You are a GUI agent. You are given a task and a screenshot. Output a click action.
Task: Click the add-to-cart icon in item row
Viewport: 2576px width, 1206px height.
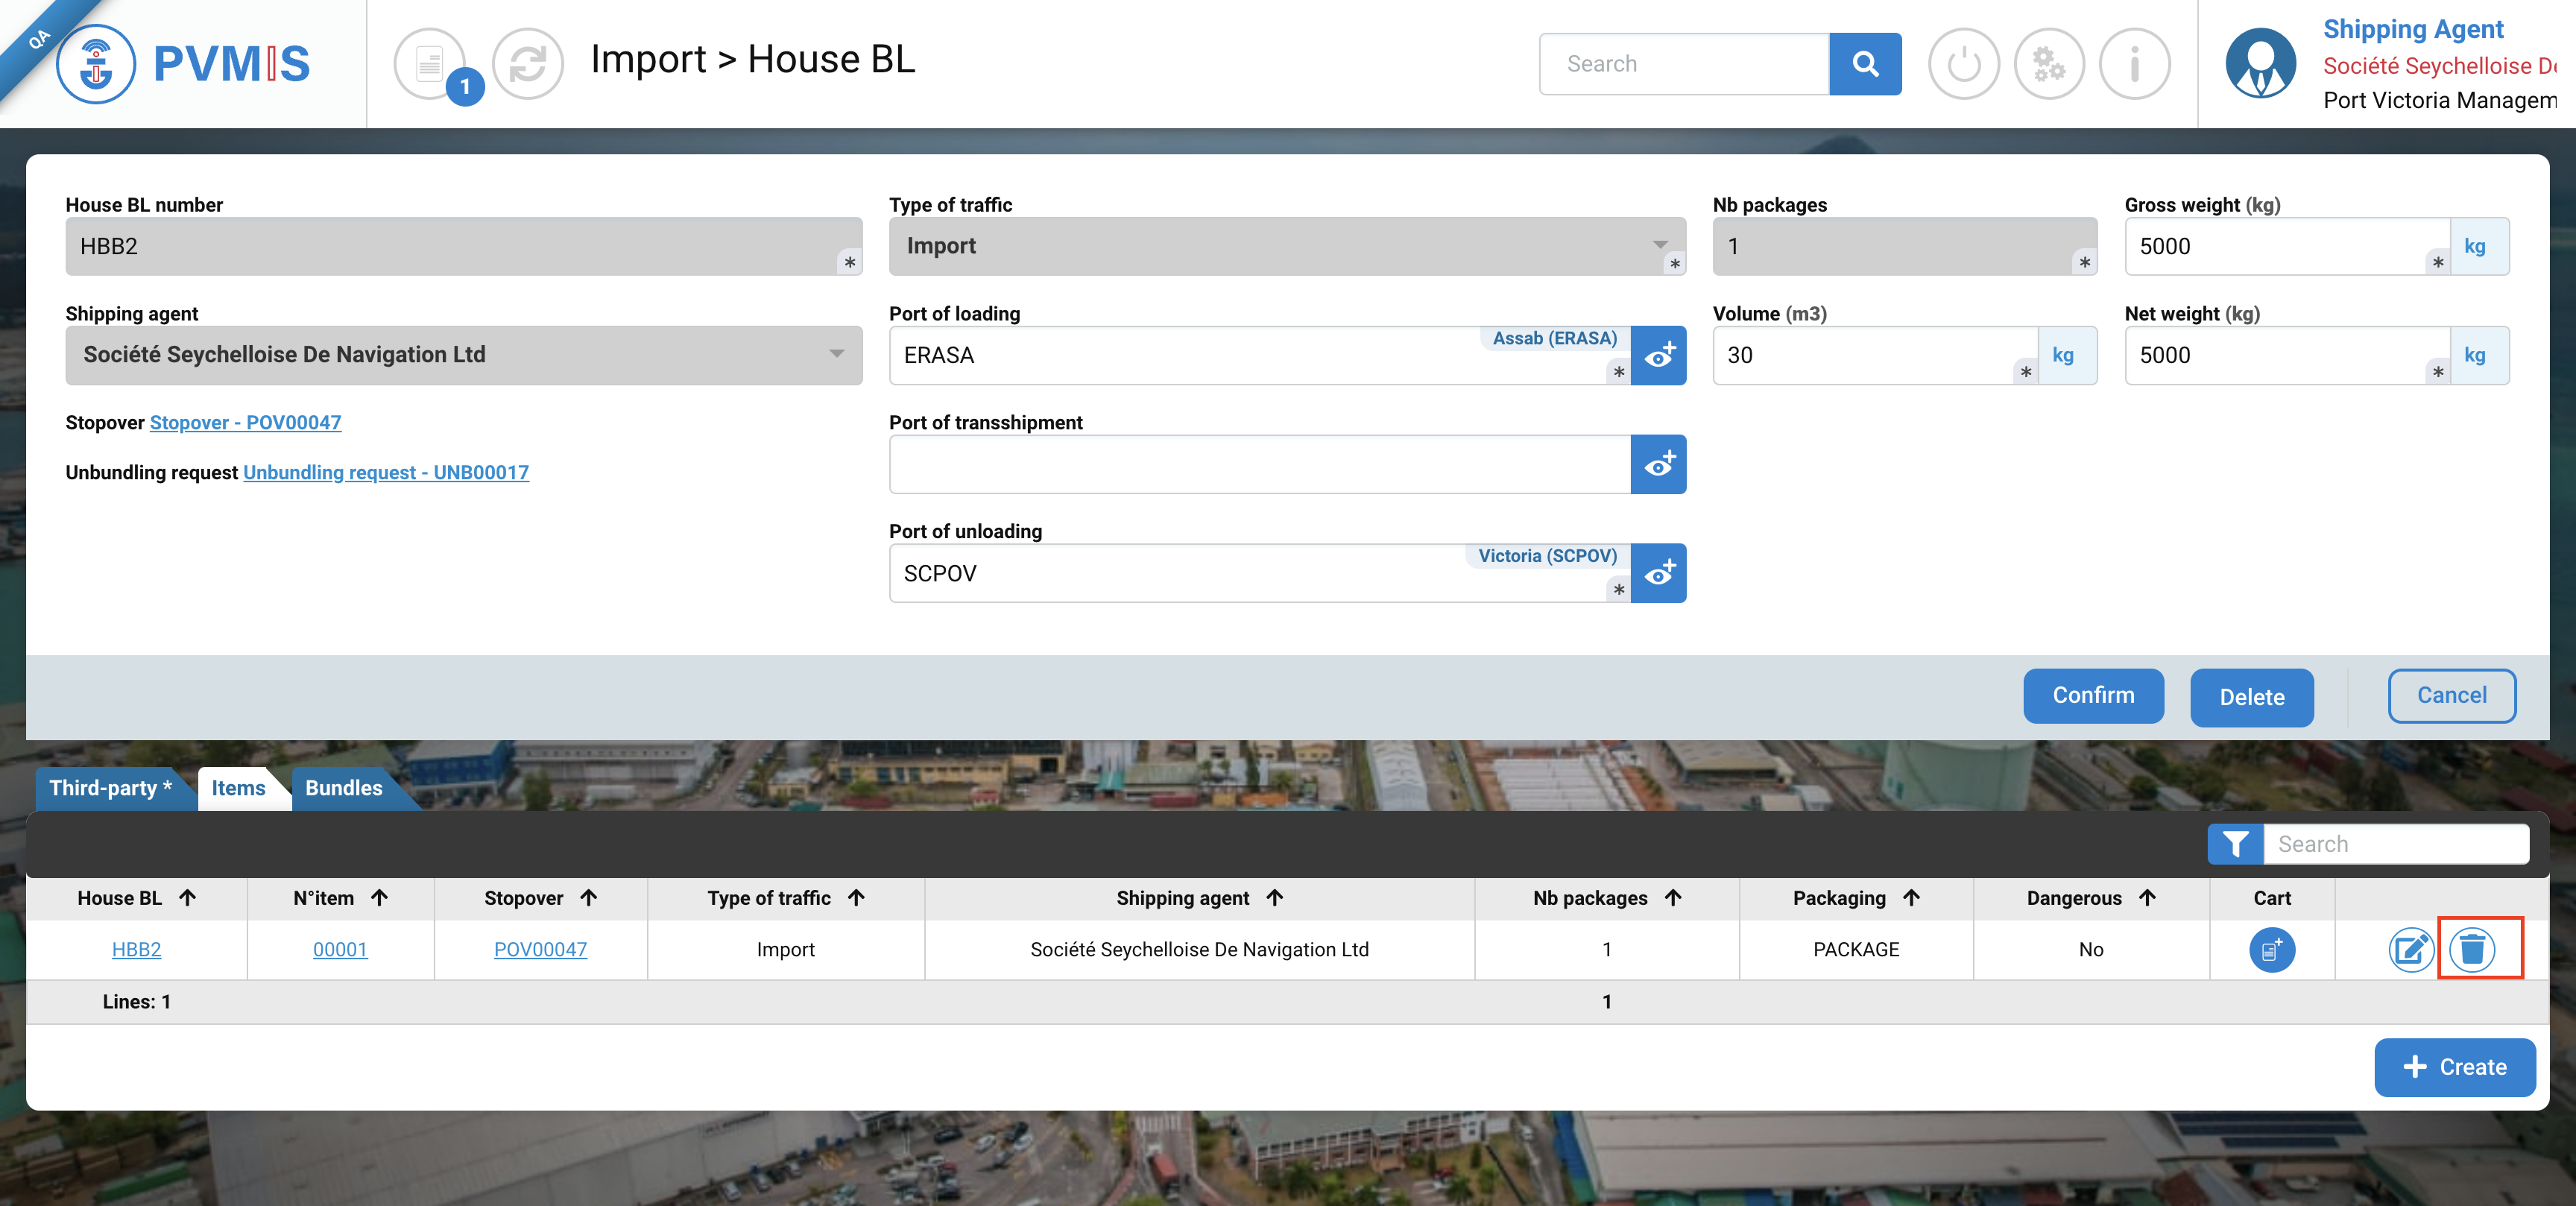[x=2271, y=949]
